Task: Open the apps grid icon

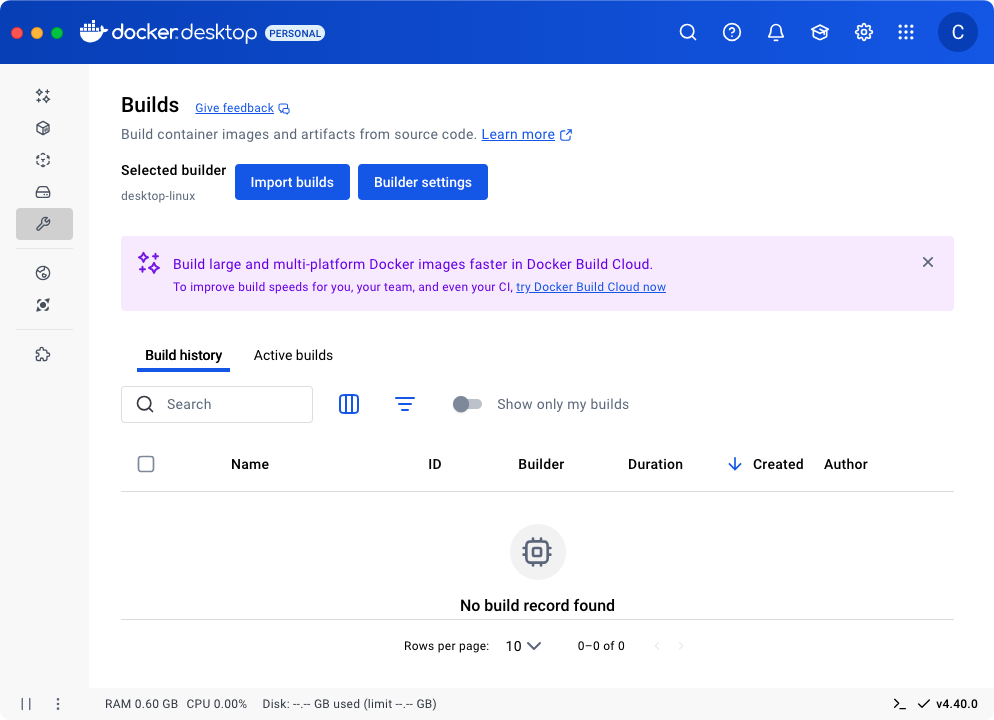Action: [906, 32]
